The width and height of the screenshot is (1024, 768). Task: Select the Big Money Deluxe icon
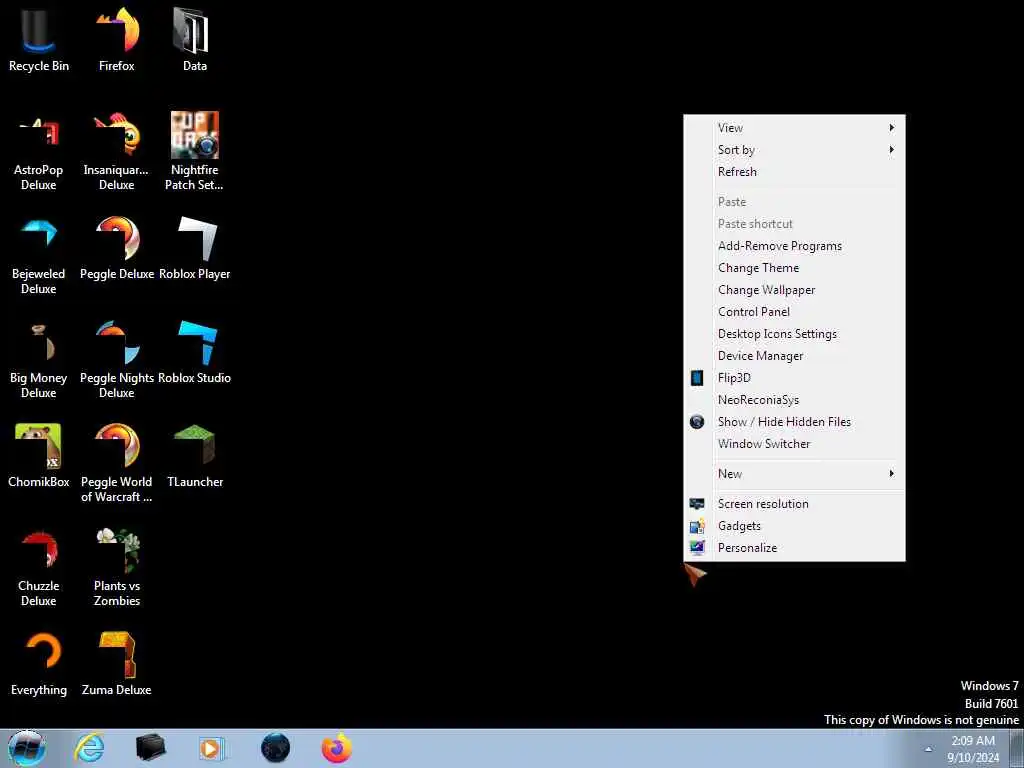point(39,359)
